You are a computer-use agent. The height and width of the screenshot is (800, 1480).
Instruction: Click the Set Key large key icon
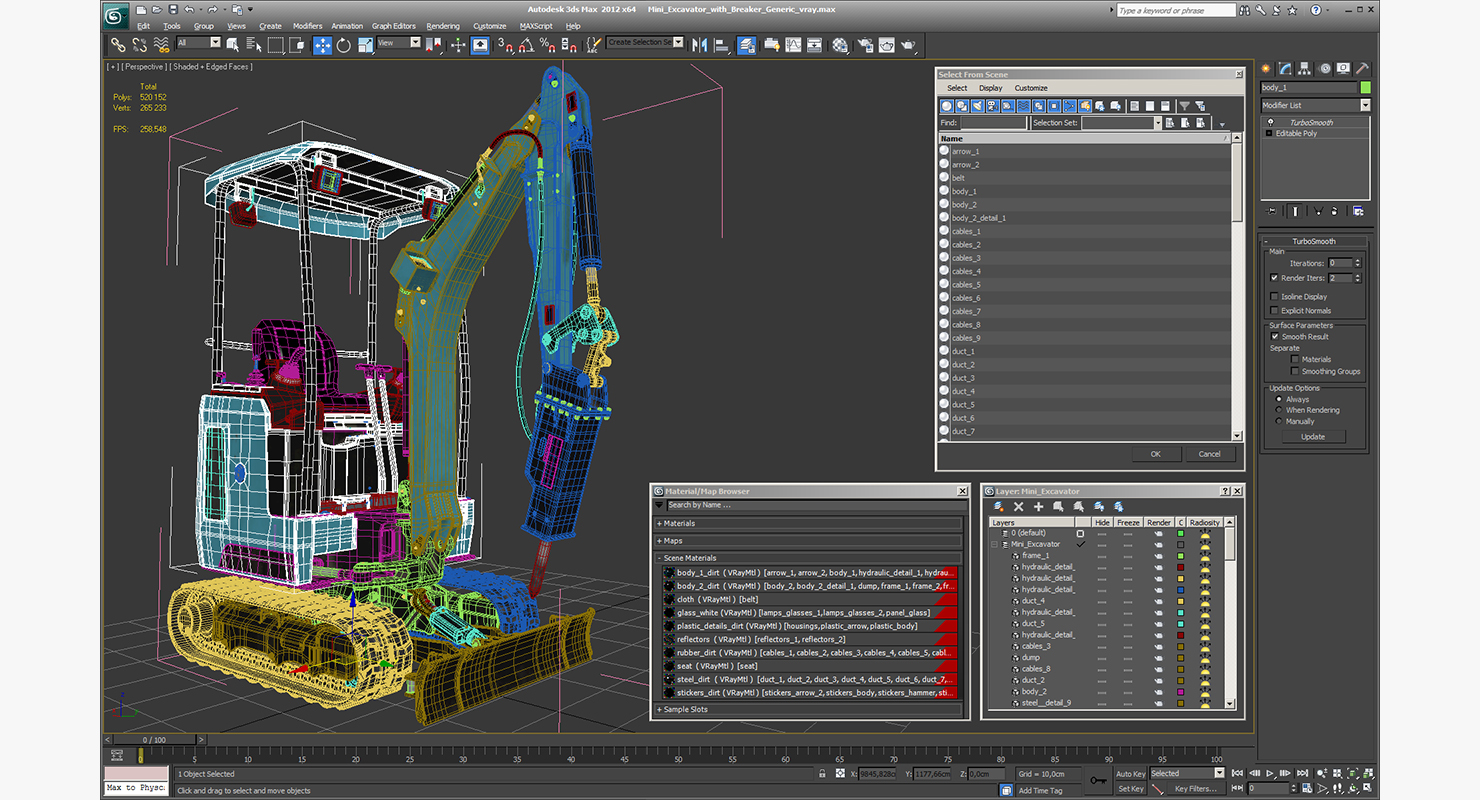tap(1098, 780)
